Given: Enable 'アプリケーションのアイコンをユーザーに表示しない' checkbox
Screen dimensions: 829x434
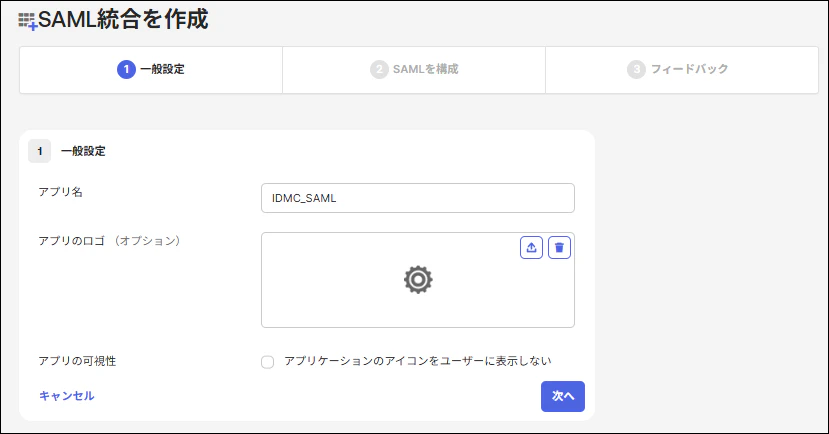Looking at the screenshot, I should point(268,362).
